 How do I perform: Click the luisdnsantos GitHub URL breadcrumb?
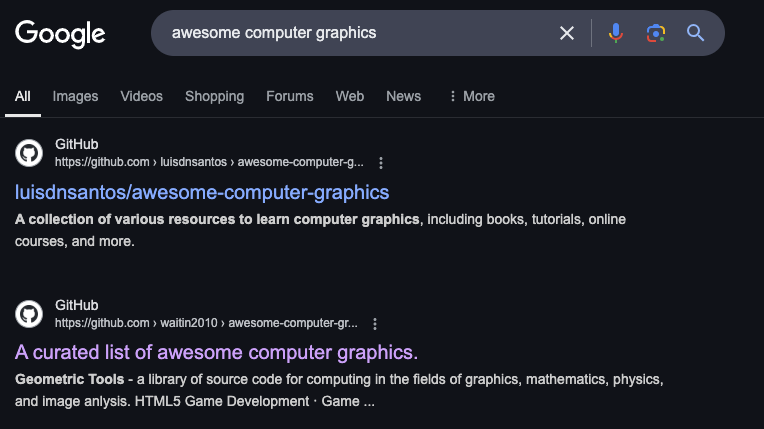point(209,162)
